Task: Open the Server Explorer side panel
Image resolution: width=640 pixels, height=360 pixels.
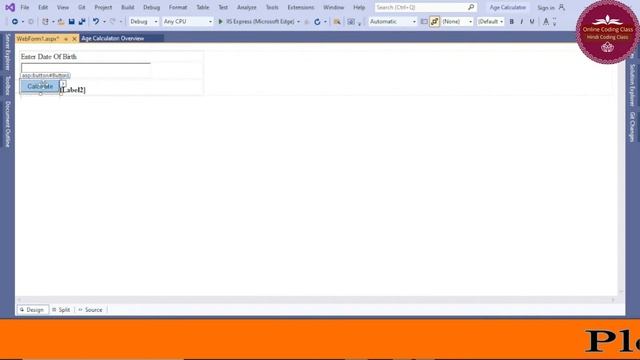Action: coord(7,52)
